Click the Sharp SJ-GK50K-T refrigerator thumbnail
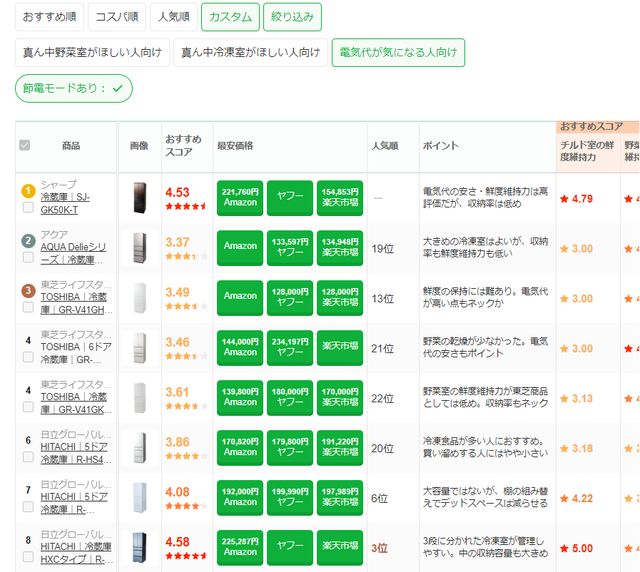 tap(138, 197)
